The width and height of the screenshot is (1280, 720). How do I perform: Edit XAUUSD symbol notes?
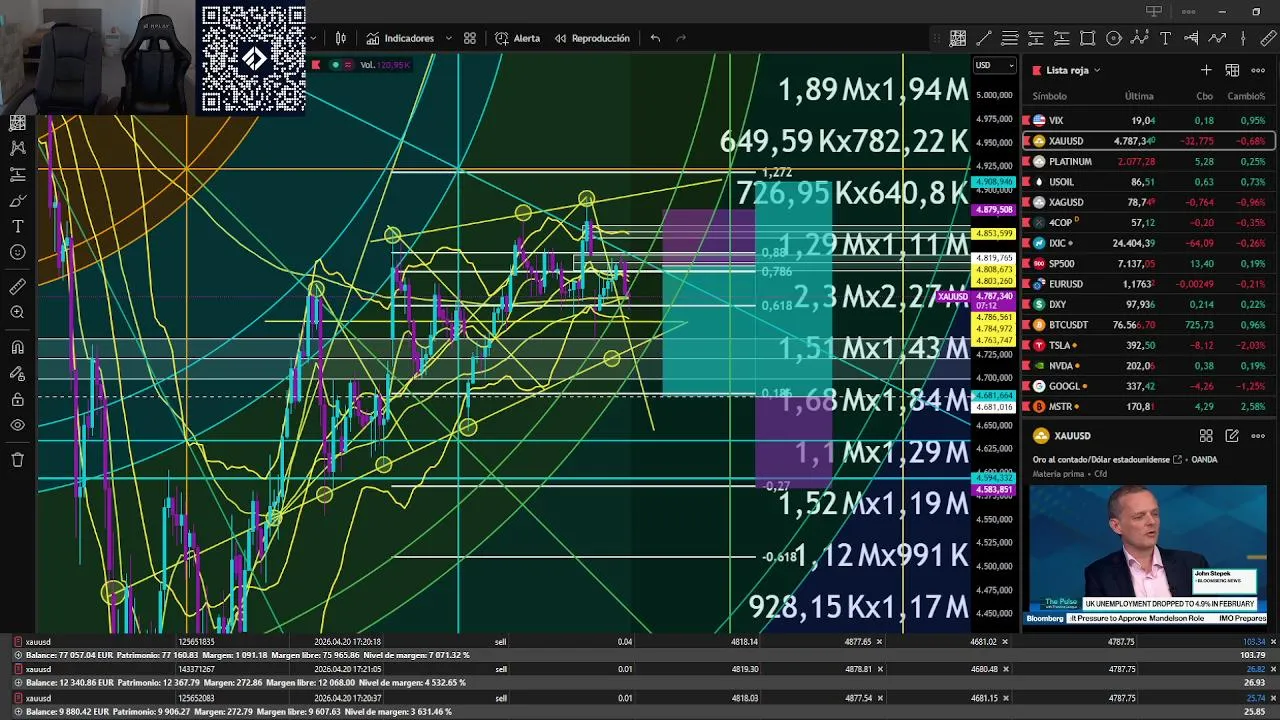pos(1232,436)
